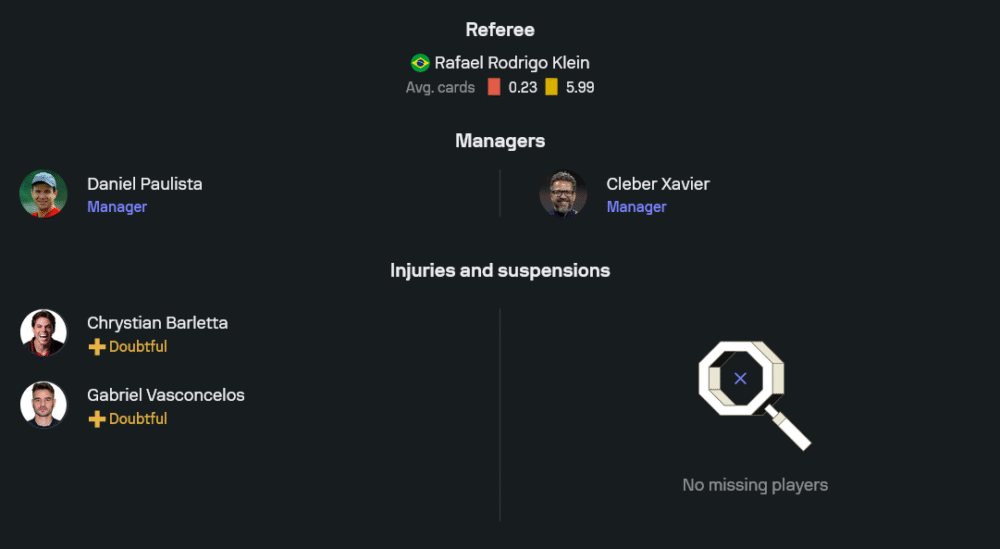Open referee Rafael Rodrigo Klein's page
The width and height of the screenshot is (1000, 549).
[511, 63]
